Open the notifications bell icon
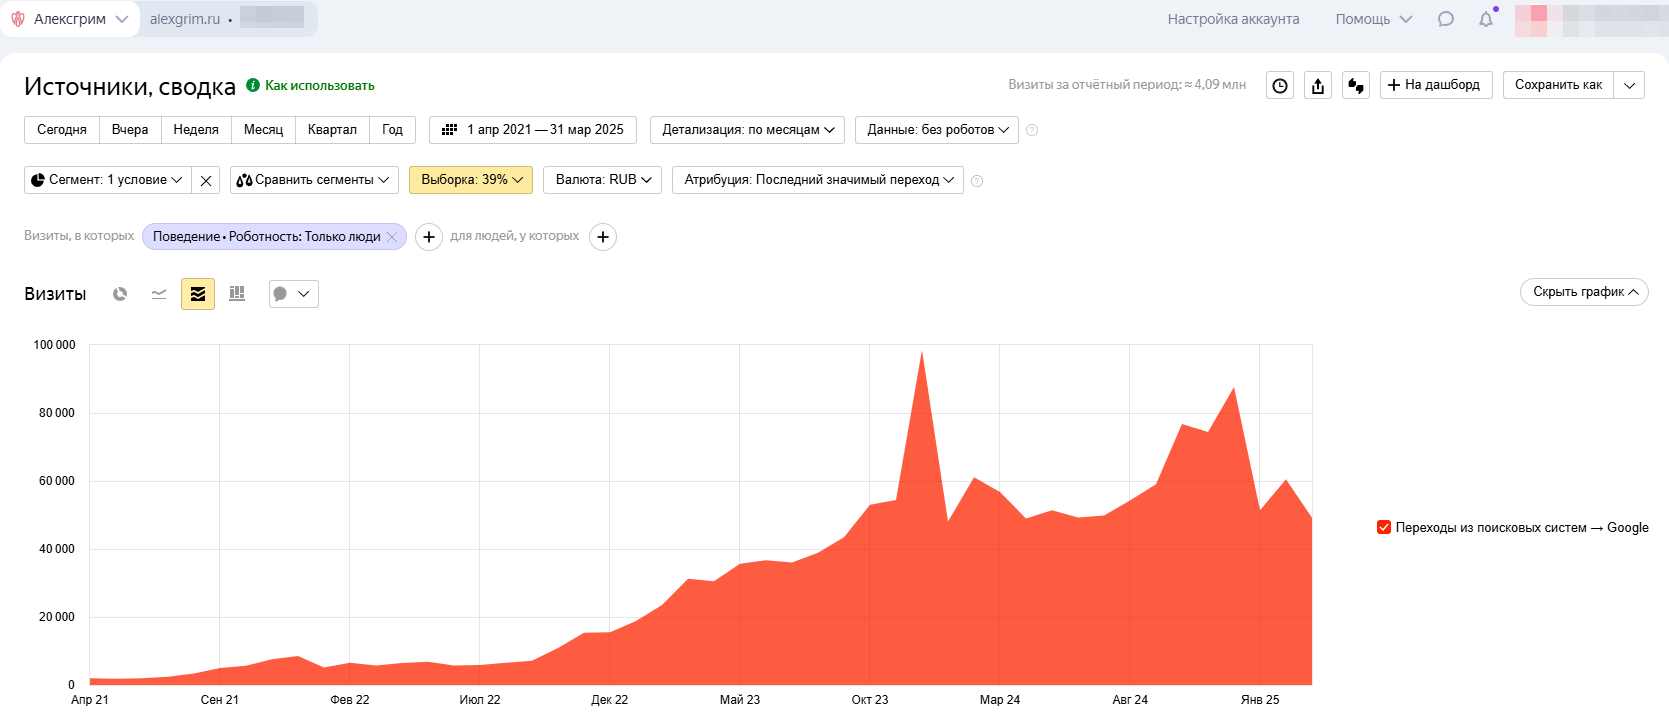Screen dimensions: 1669x721 [1486, 19]
